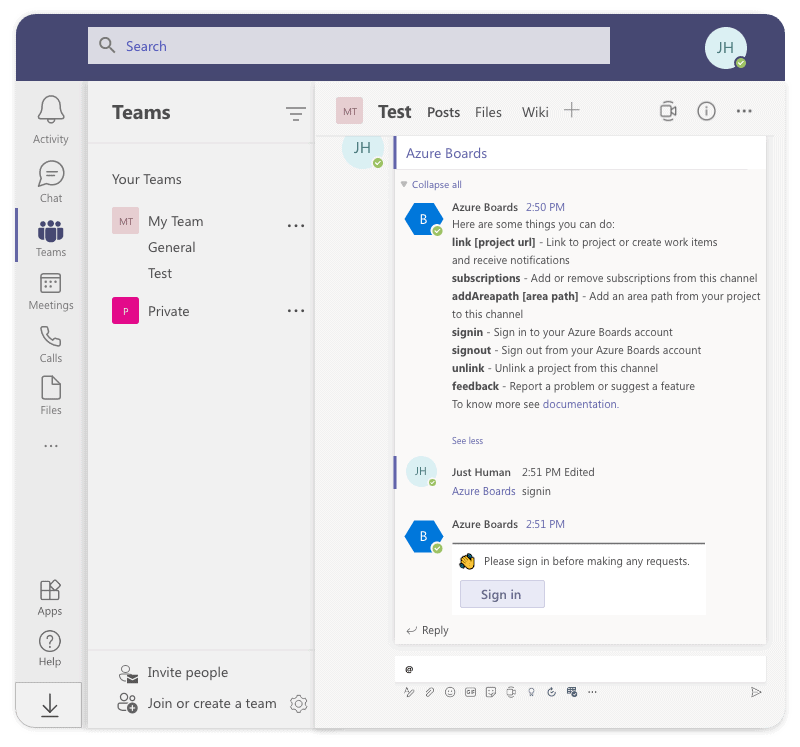Open the Sticker picker

pos(491,692)
